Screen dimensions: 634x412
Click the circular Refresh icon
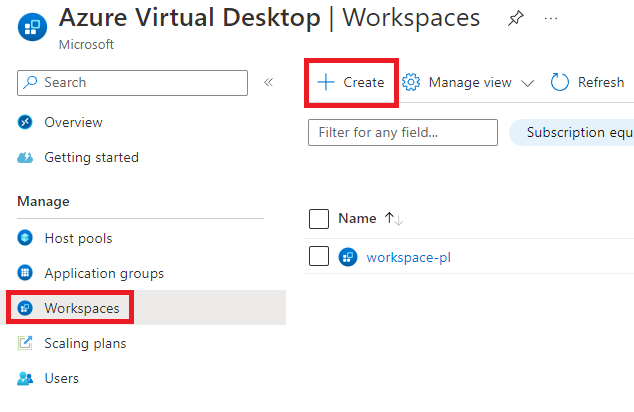tap(560, 82)
